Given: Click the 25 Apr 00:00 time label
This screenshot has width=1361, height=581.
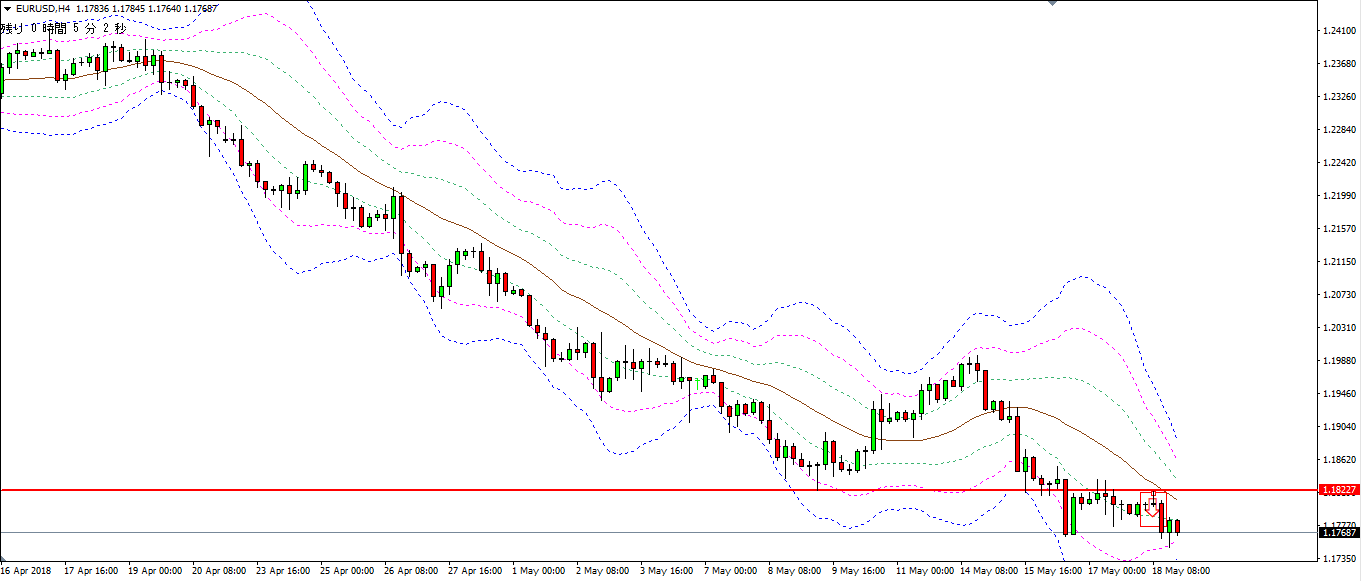Looking at the screenshot, I should [x=346, y=572].
